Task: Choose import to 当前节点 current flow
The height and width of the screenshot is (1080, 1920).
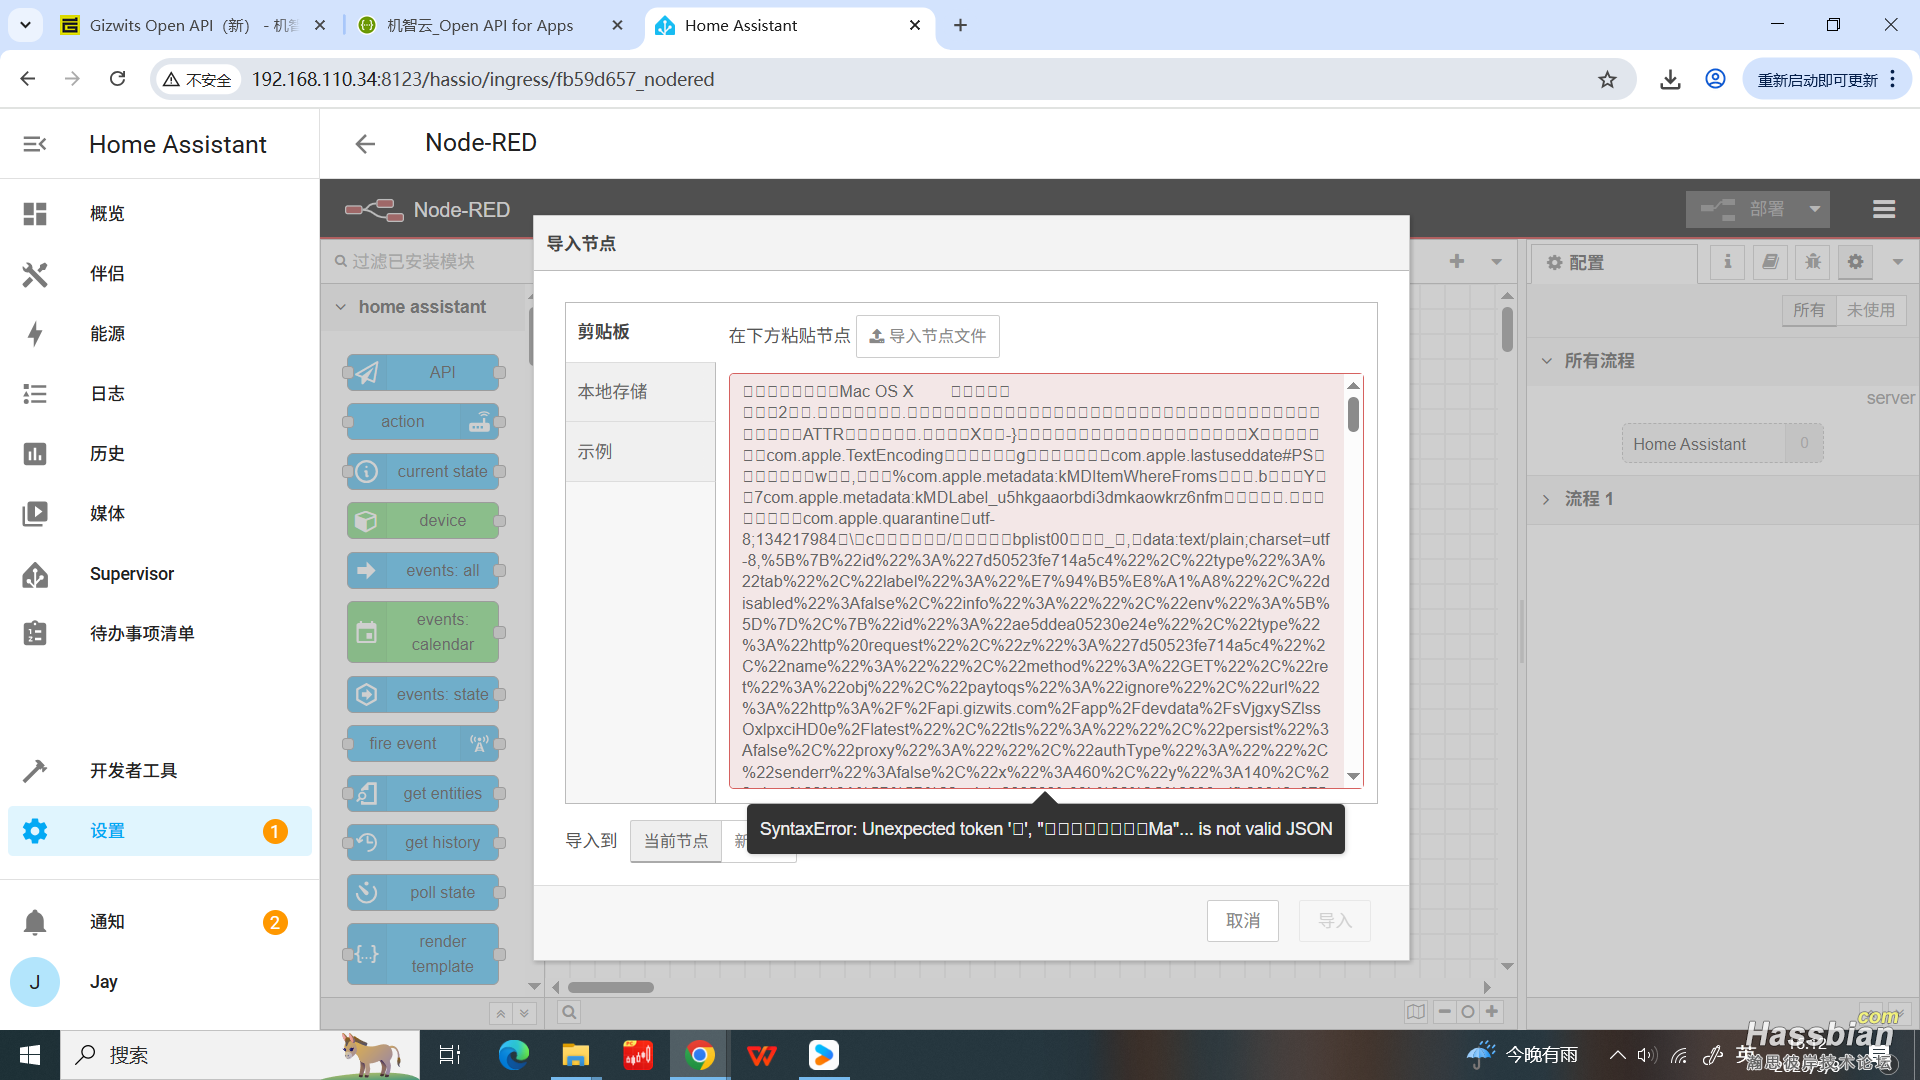Action: coord(676,841)
